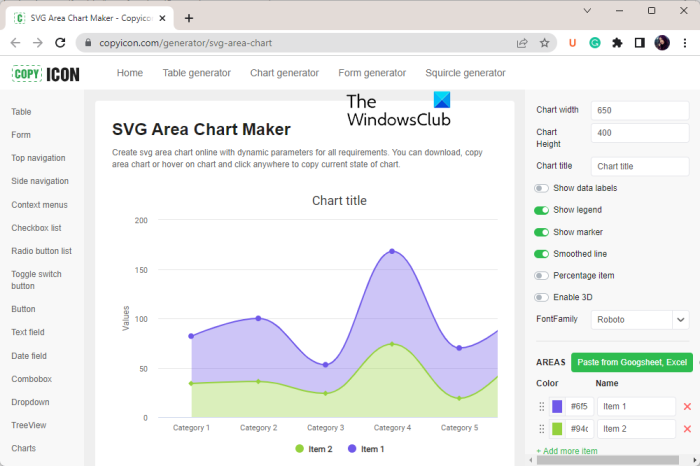This screenshot has width=700, height=466.
Task: Open Top navigation sidebar link
Action: 38,158
